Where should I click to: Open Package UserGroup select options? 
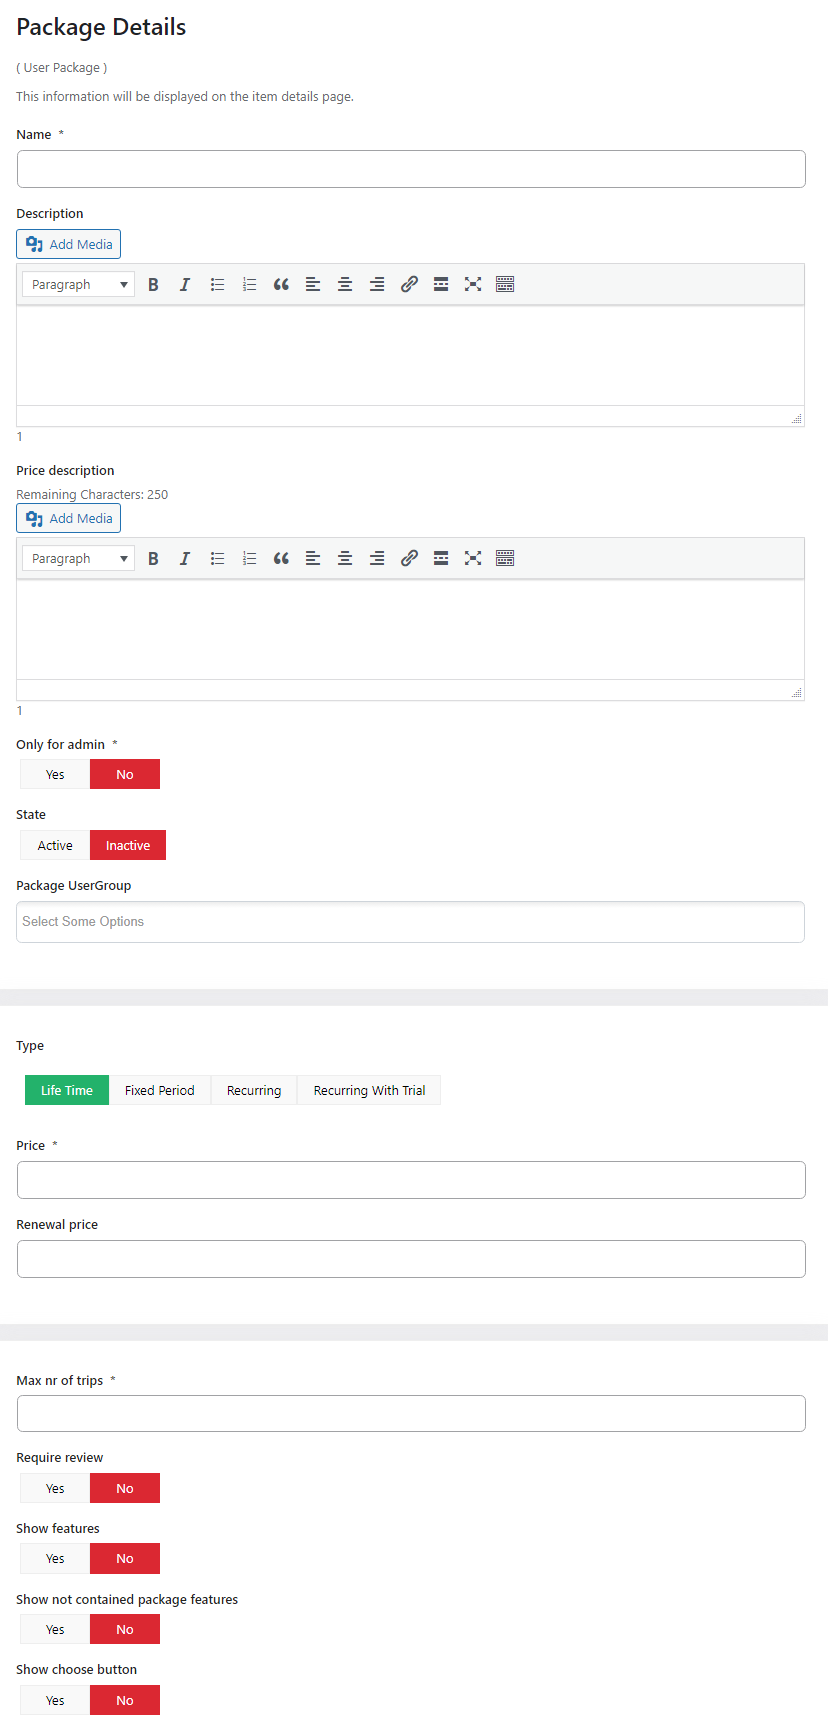click(x=410, y=922)
